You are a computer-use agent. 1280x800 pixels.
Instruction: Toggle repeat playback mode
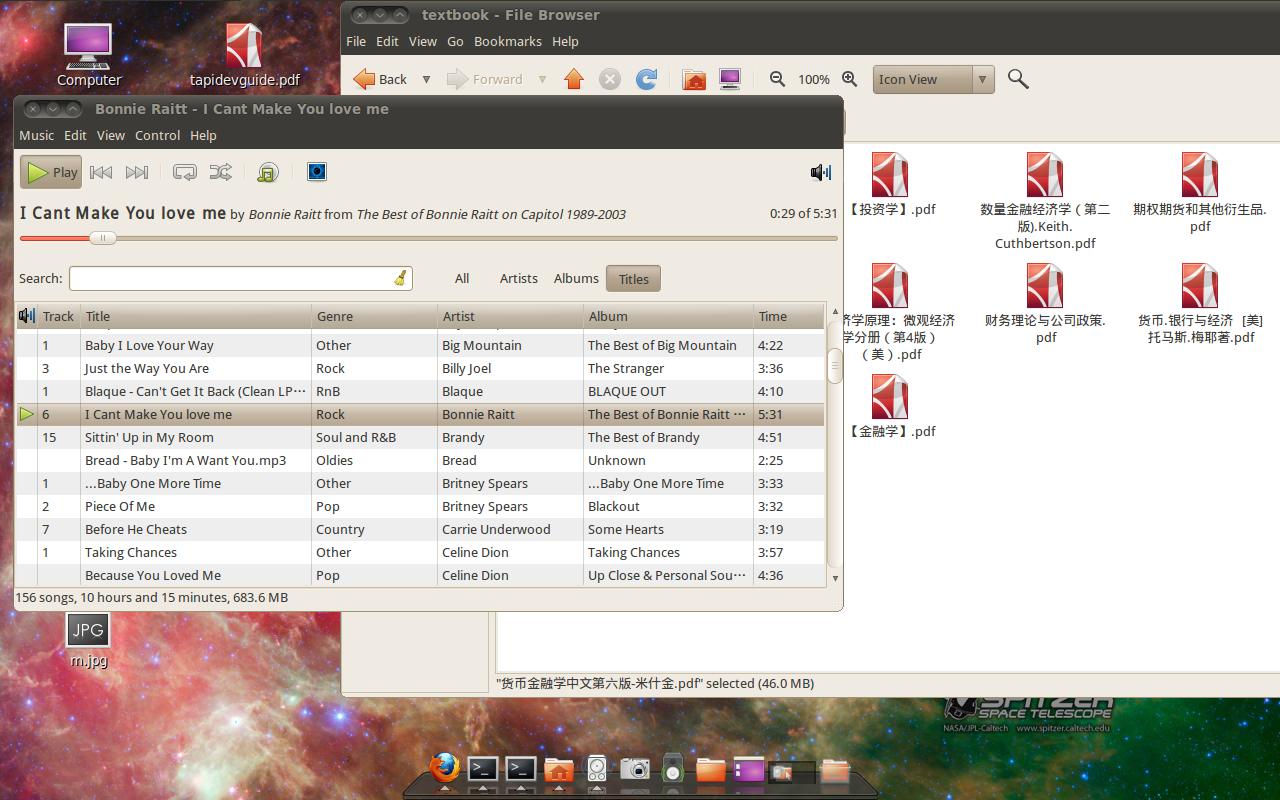click(x=185, y=172)
